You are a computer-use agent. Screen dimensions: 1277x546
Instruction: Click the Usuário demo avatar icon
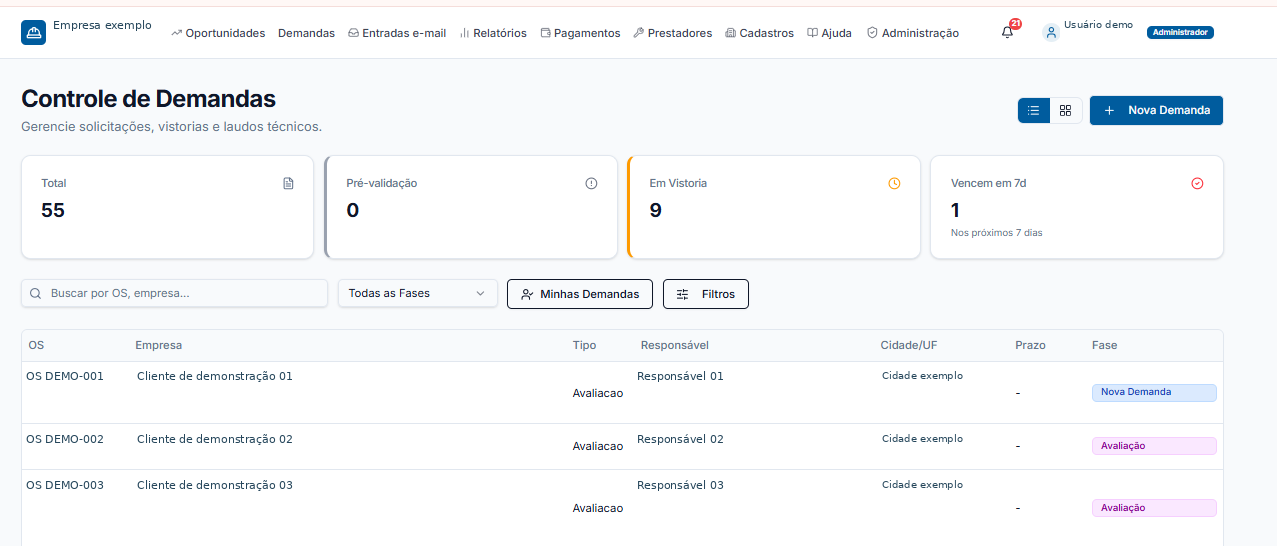(1051, 32)
